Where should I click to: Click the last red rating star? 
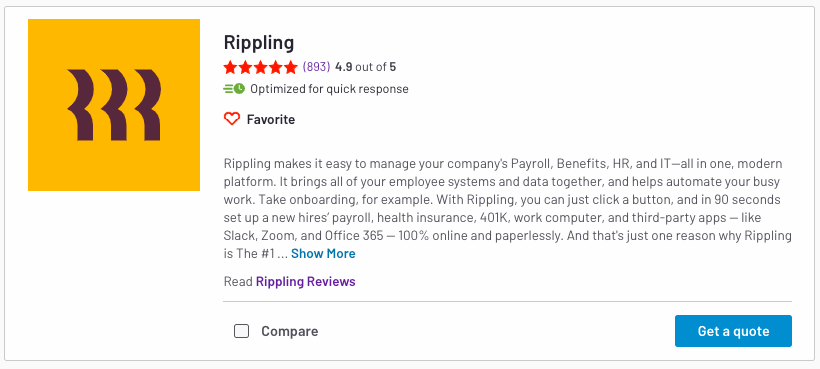tap(291, 67)
